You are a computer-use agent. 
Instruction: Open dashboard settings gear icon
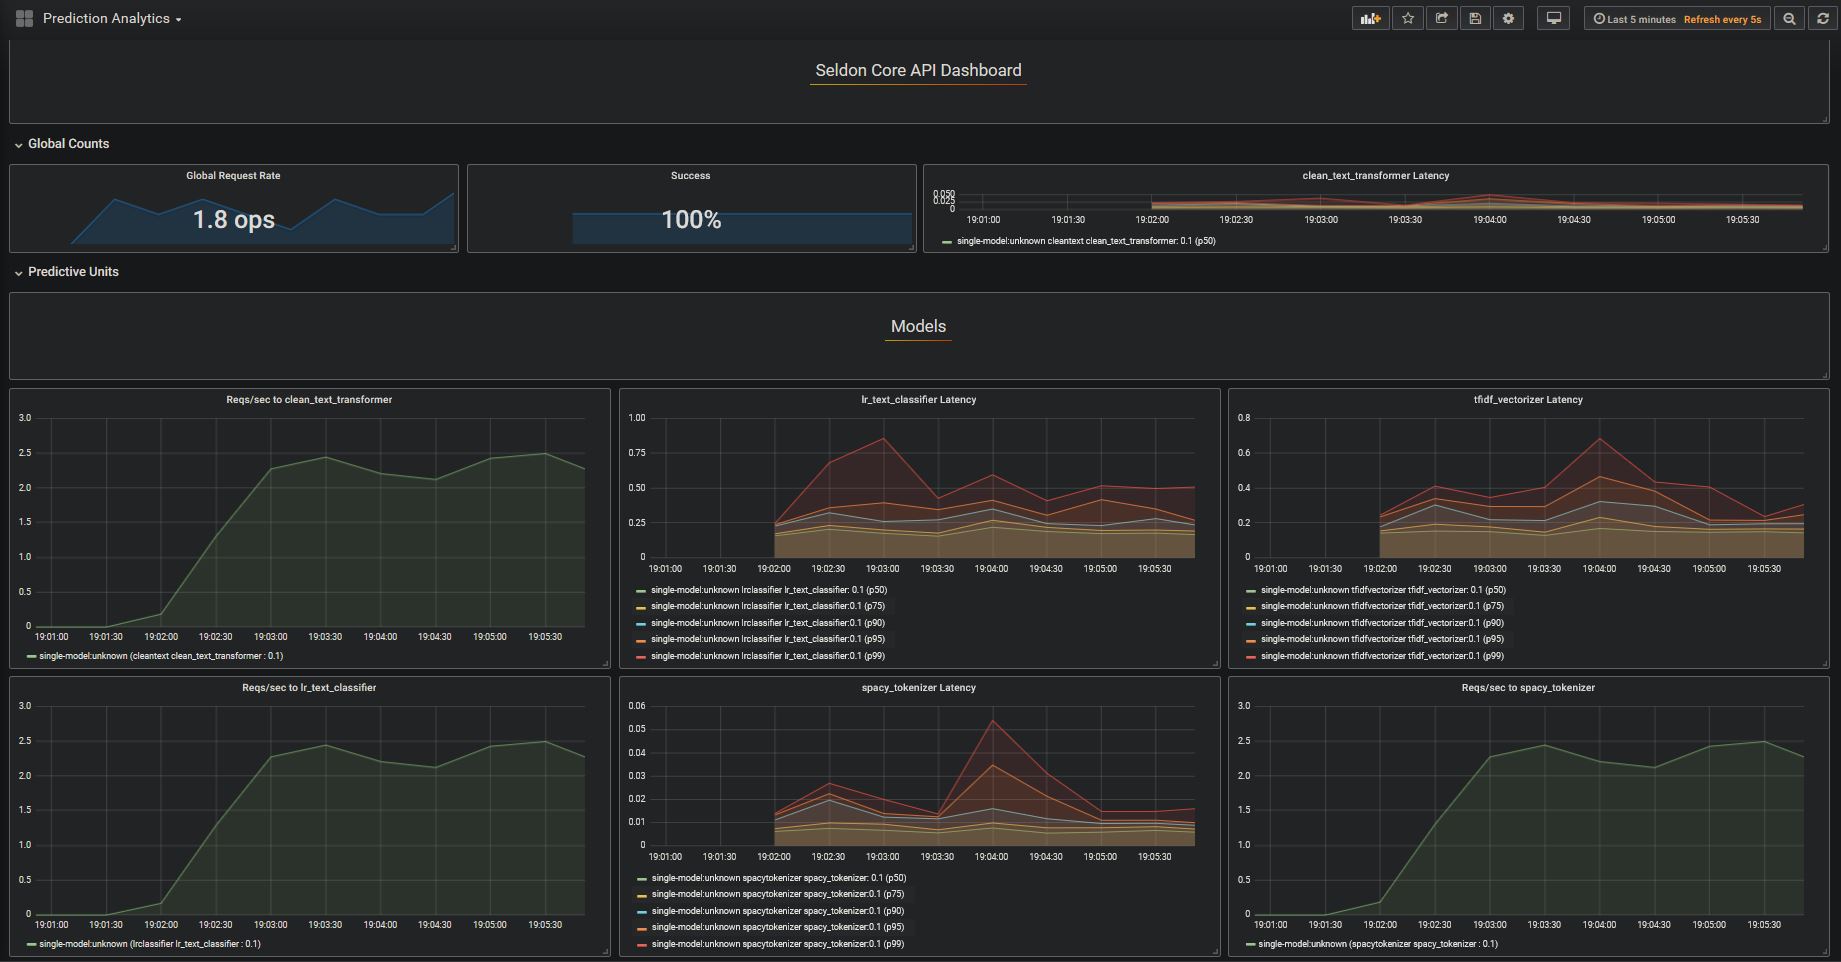click(1508, 18)
